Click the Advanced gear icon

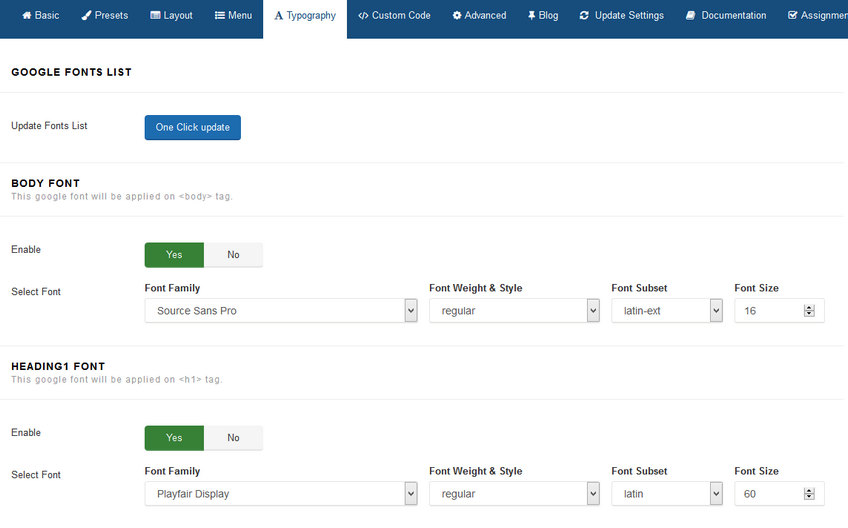457,16
